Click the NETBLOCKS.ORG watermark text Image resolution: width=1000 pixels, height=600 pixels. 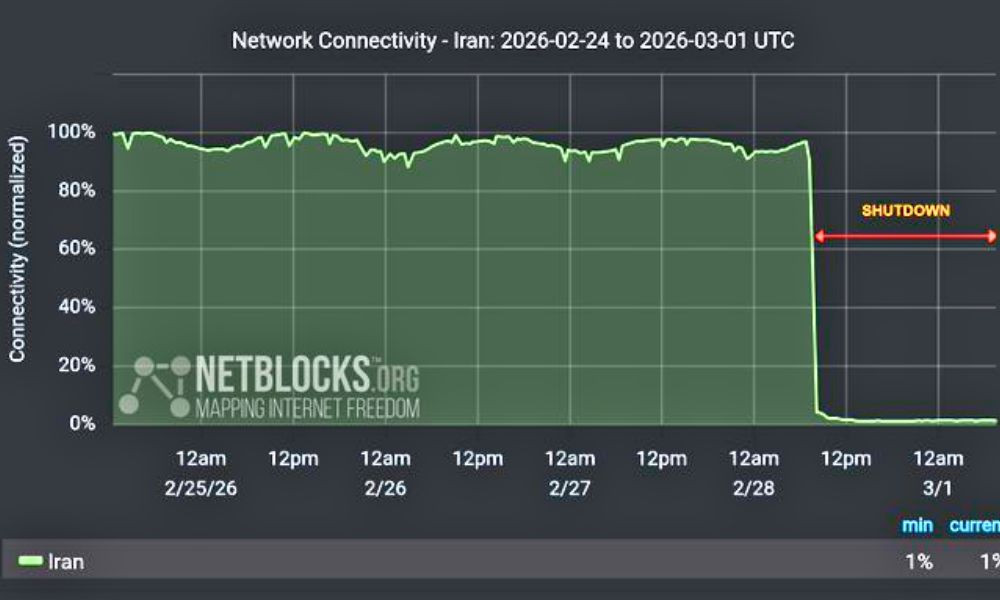point(306,375)
